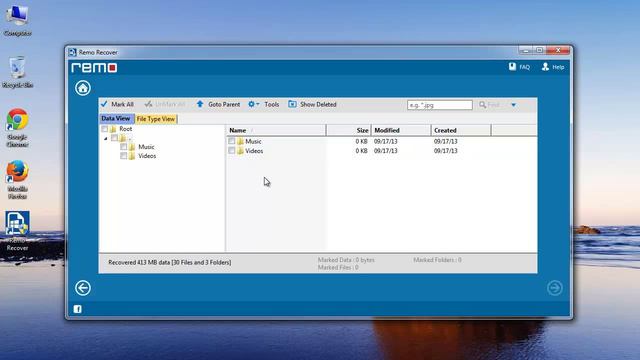Click the back arrow navigation button
The width and height of the screenshot is (640, 360).
click(x=83, y=288)
